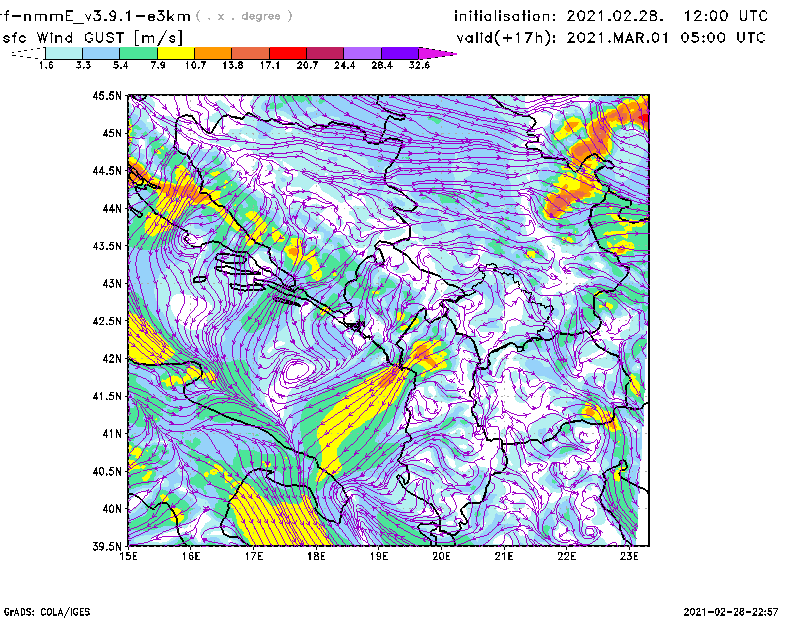
Task: Click the 20E longitude label
Action: [x=441, y=556]
